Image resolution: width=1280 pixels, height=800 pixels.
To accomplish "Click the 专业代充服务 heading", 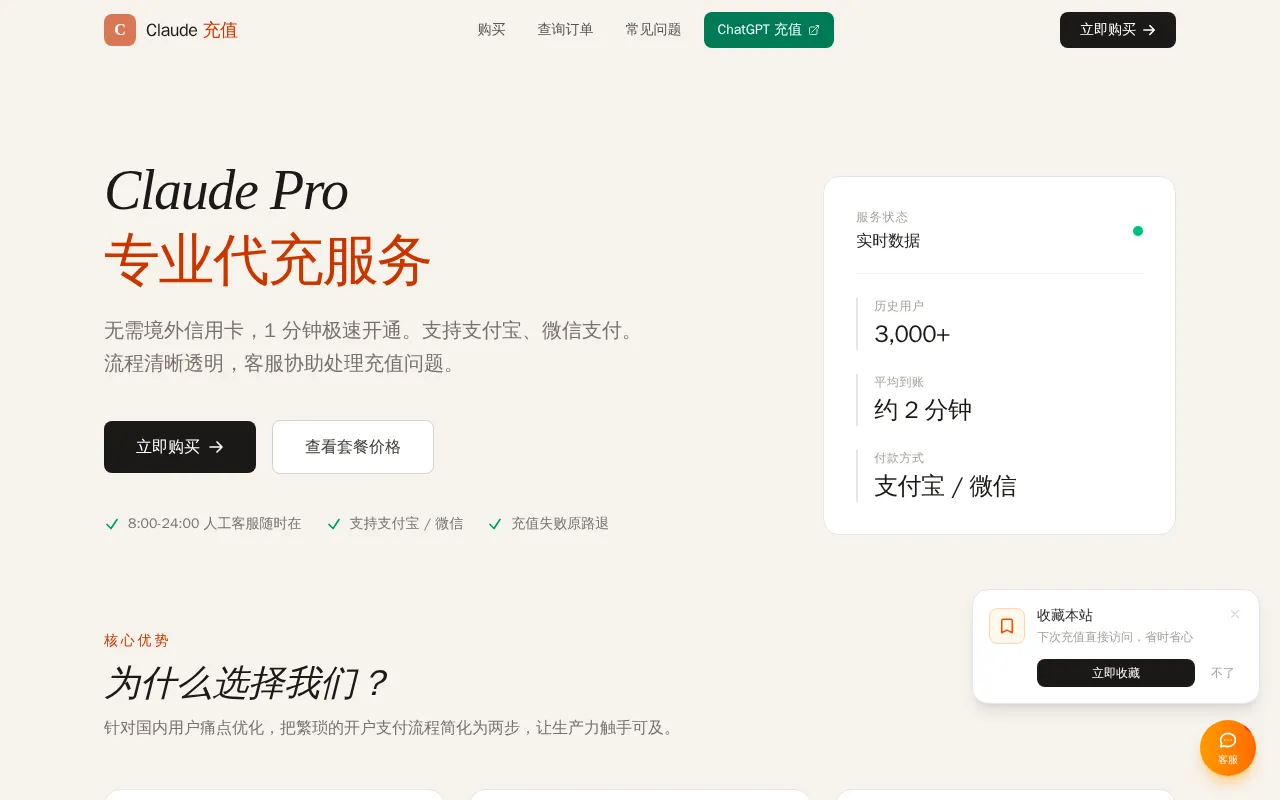I will click(x=267, y=261).
